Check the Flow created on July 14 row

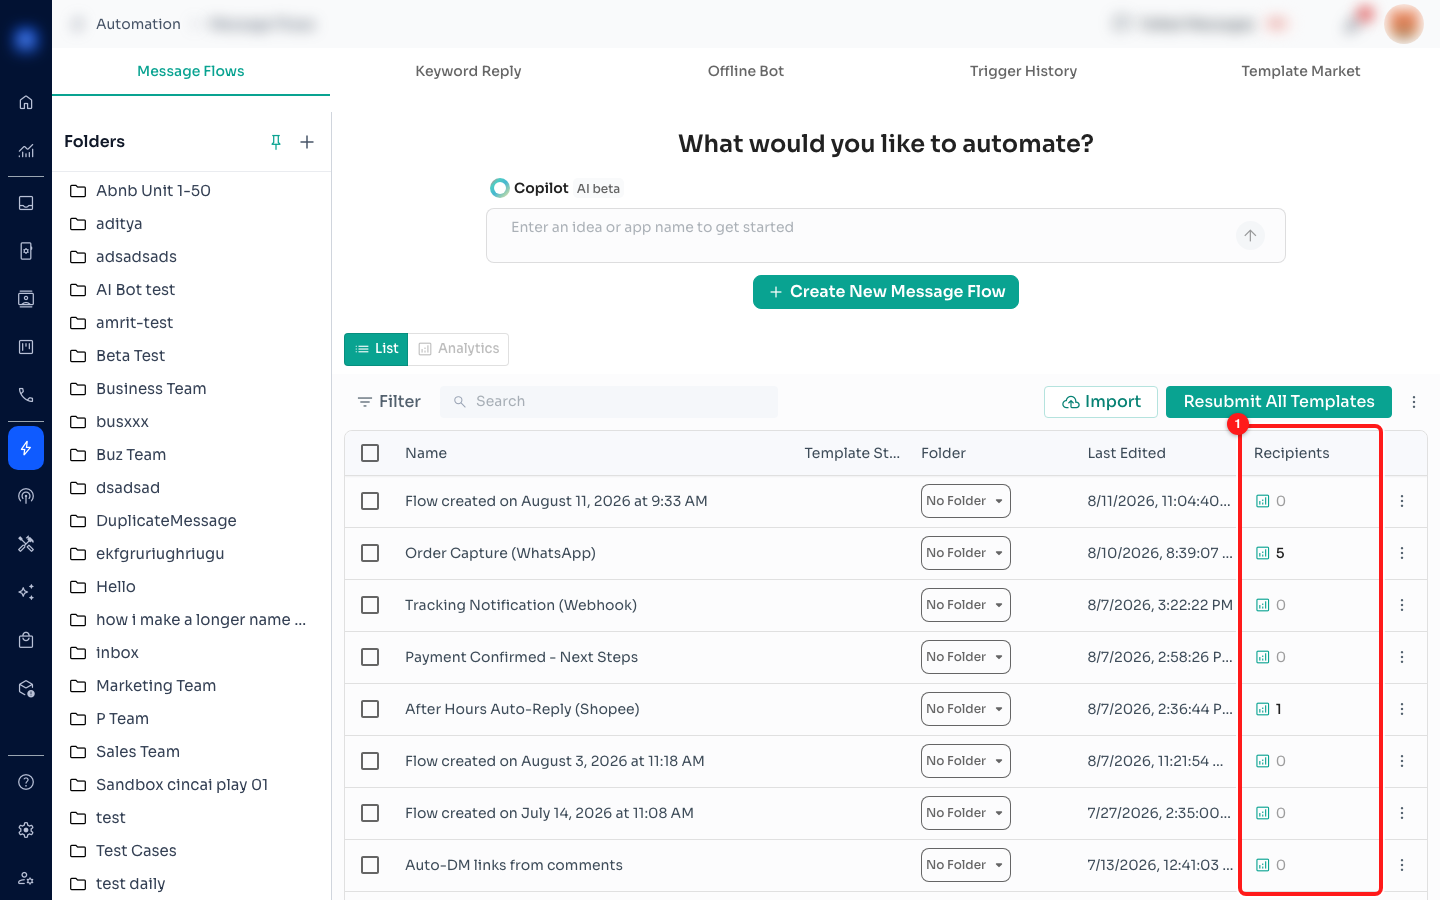pos(370,813)
